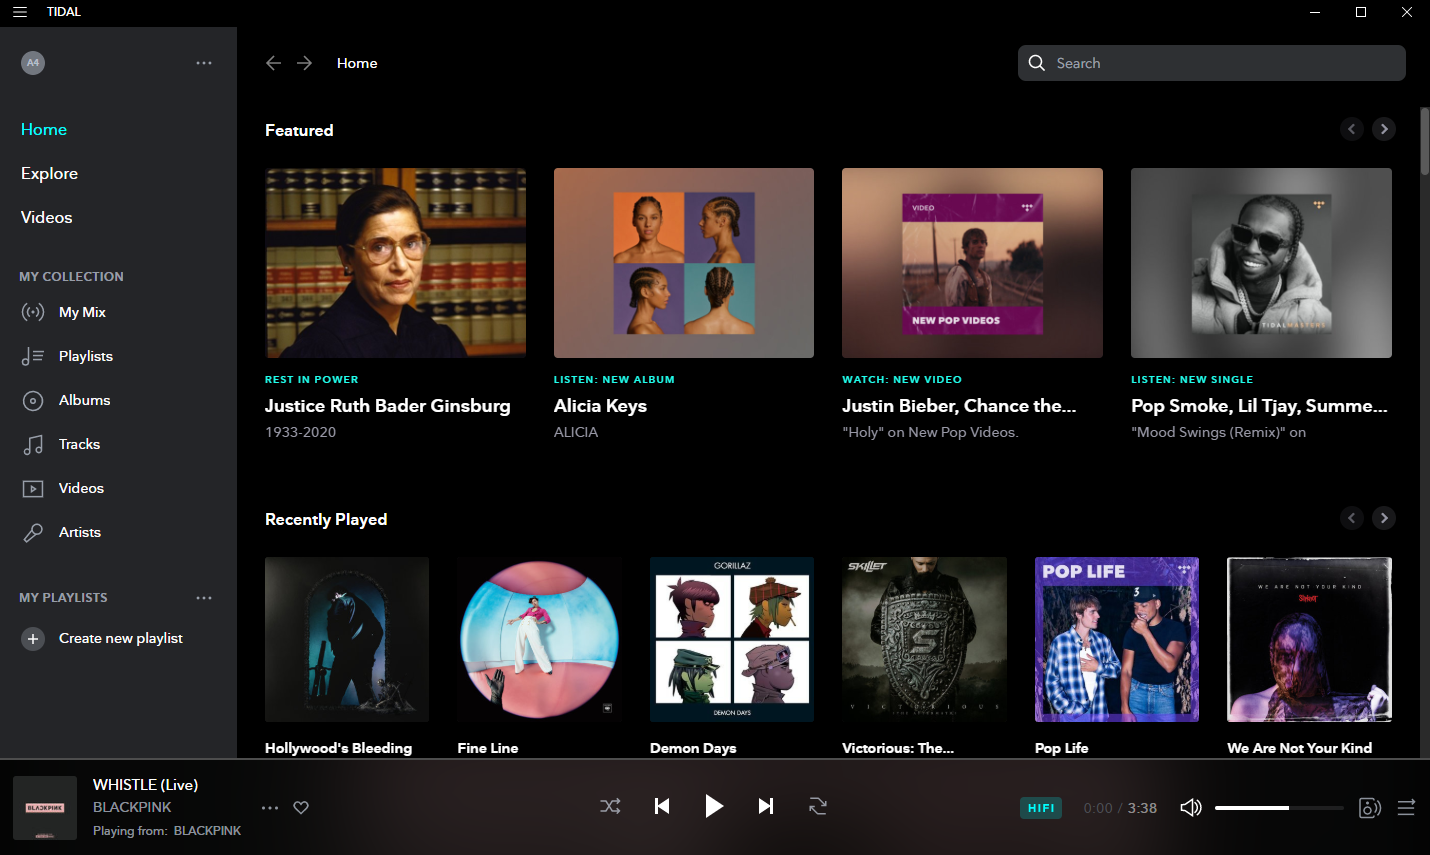Mute the volume with the speaker icon

pos(1191,808)
